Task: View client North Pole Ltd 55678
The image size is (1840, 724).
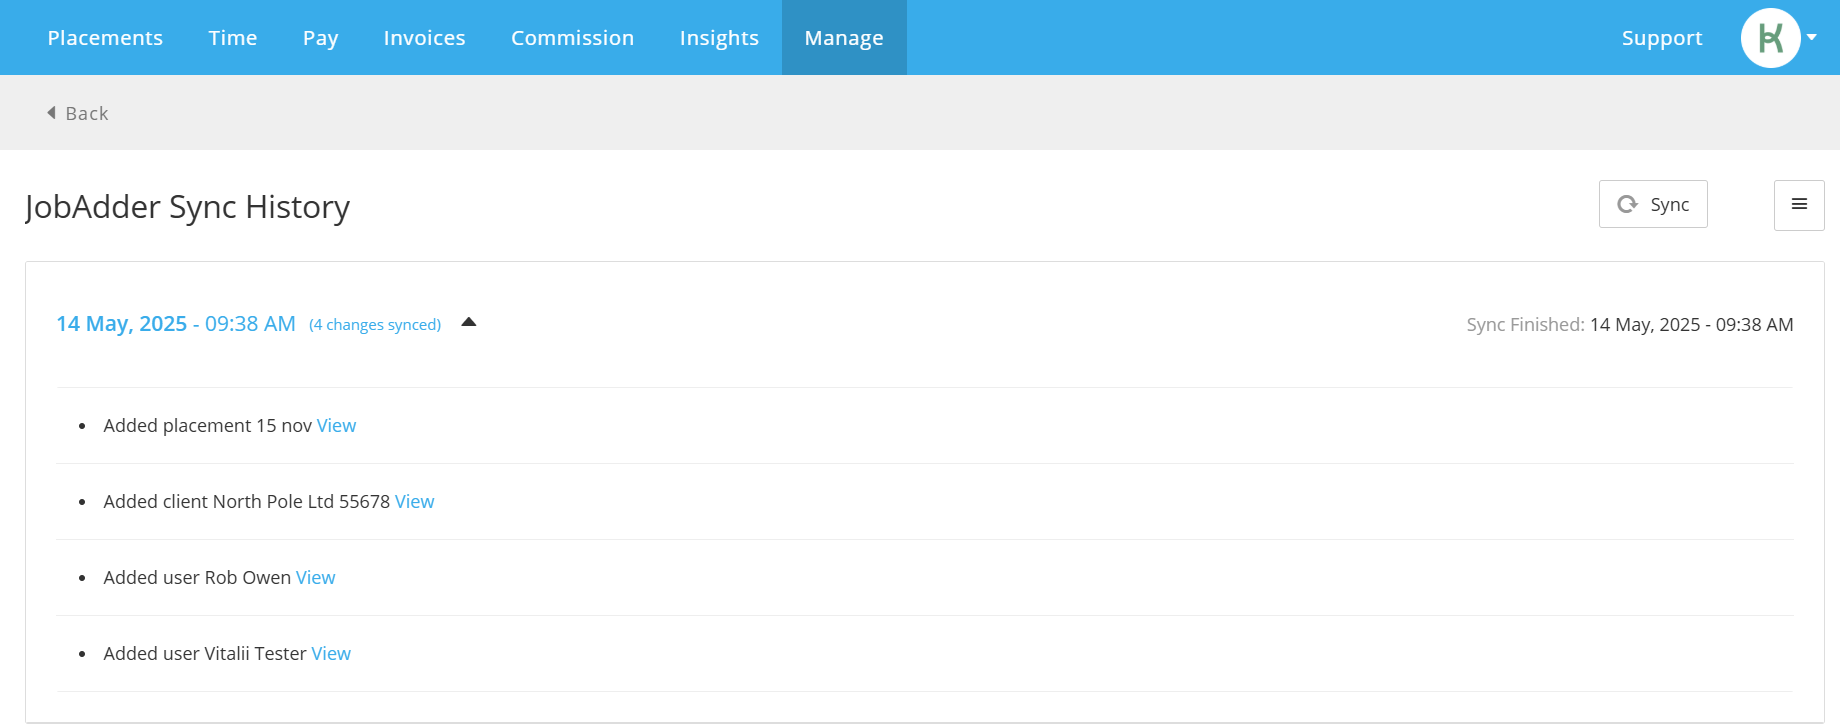Action: (414, 502)
